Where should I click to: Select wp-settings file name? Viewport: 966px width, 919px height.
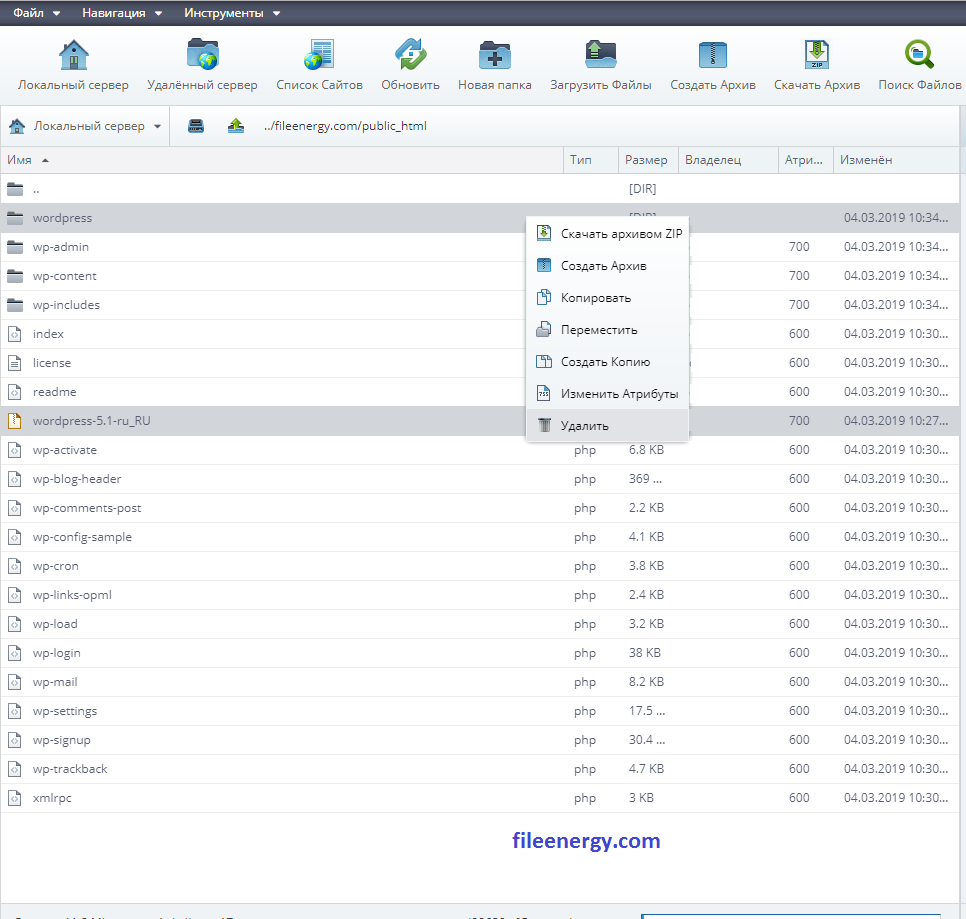point(65,711)
